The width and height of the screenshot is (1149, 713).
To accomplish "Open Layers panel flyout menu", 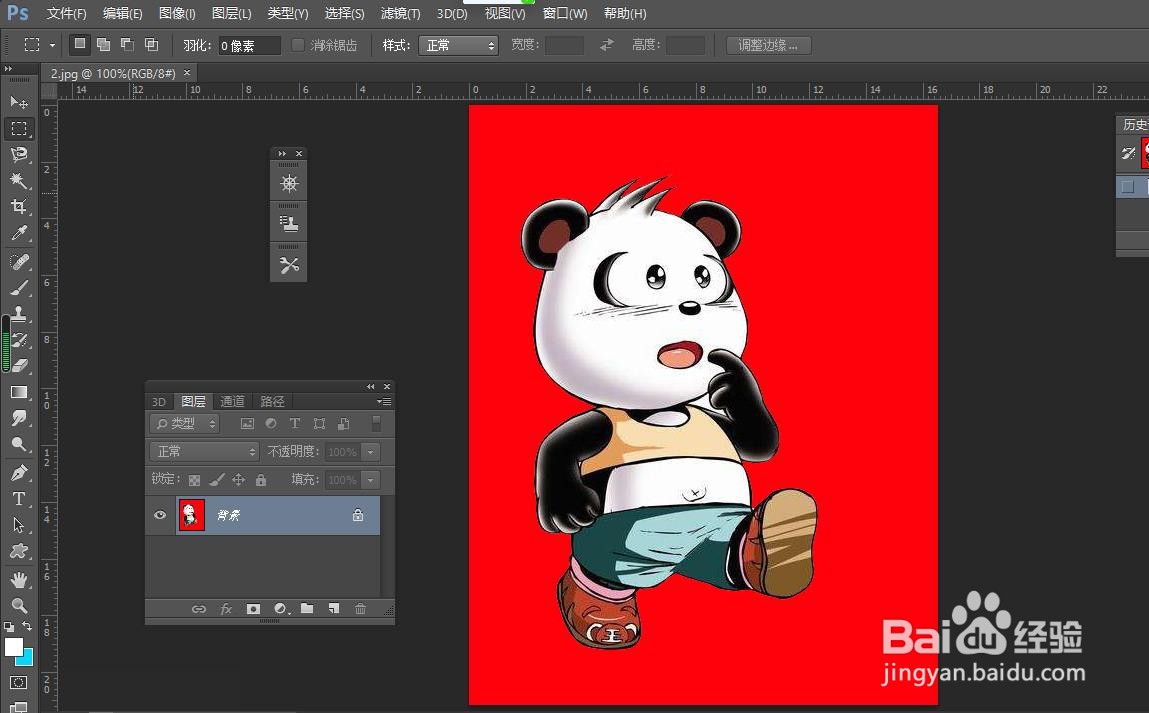I will point(384,402).
